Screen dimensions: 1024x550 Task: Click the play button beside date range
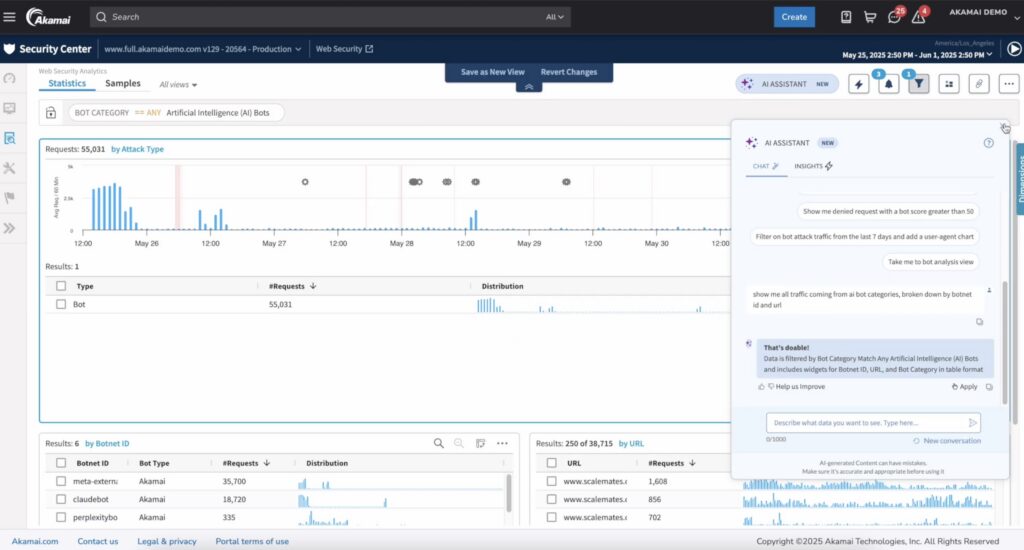point(1014,49)
